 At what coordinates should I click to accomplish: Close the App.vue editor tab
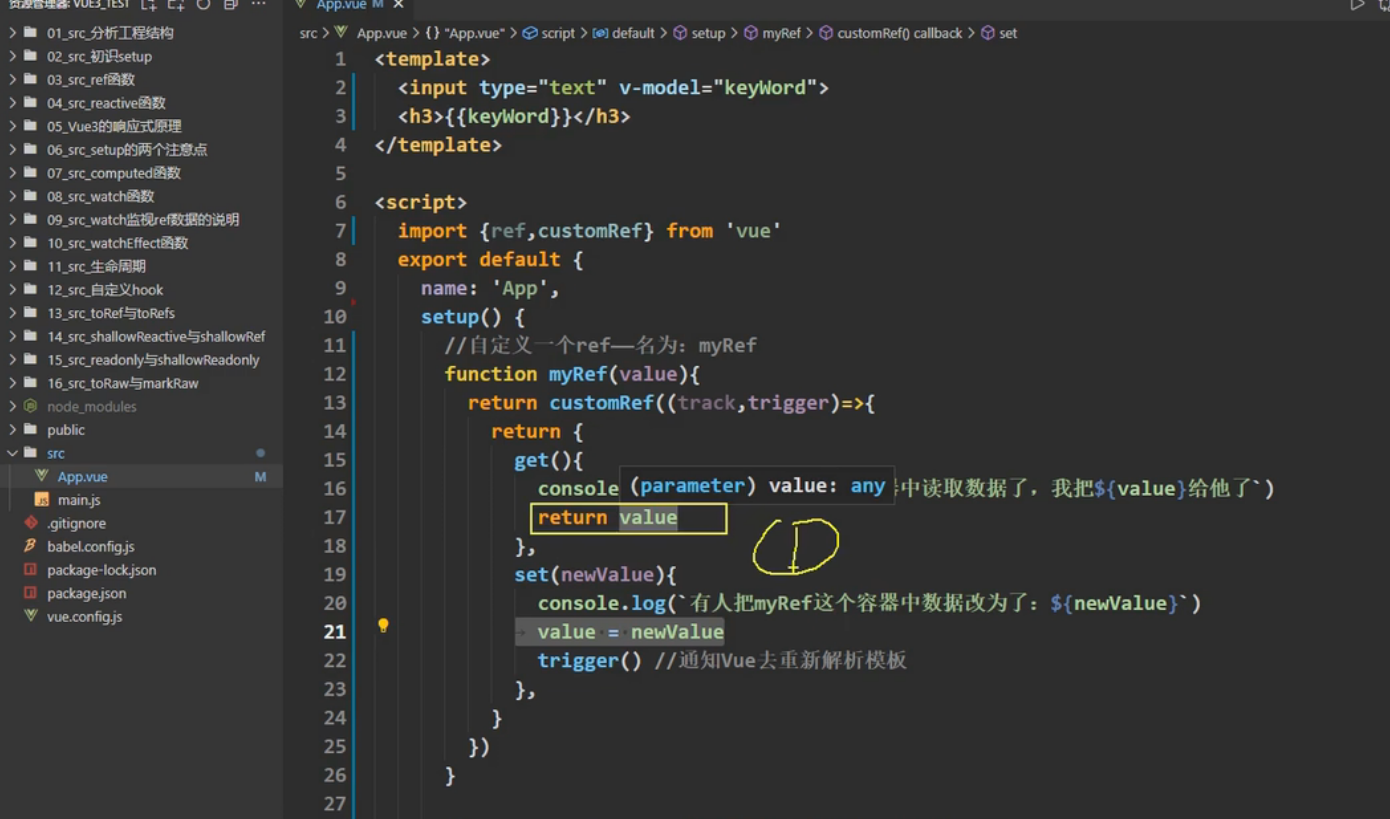pos(397,4)
